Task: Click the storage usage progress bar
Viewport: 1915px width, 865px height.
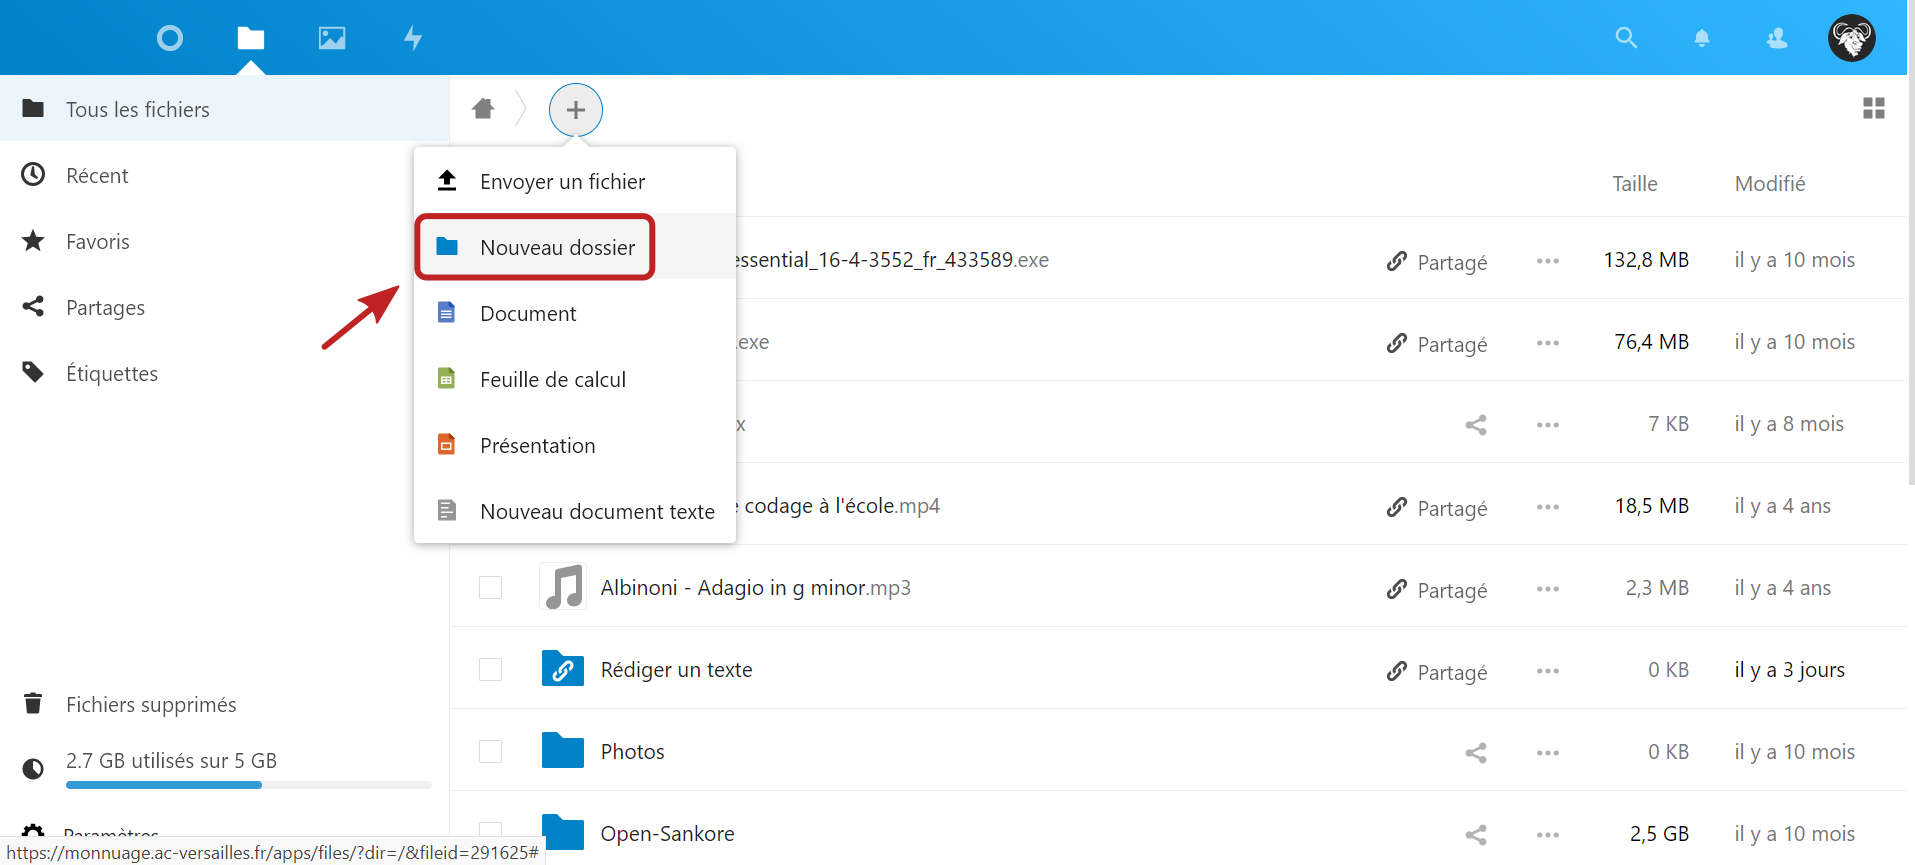Action: pyautogui.click(x=248, y=785)
